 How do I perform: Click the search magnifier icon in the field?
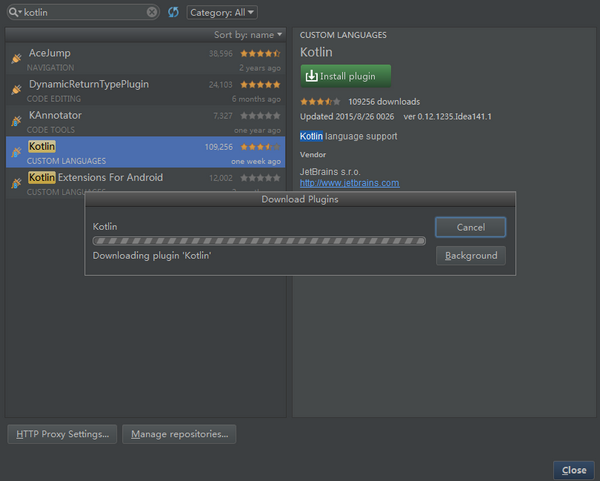pos(14,12)
